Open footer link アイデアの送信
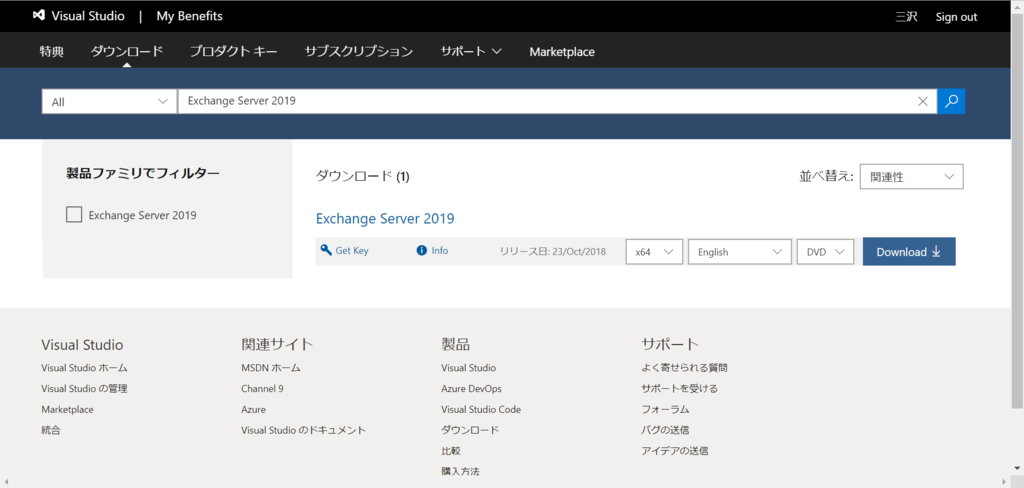1024x488 pixels. click(x=675, y=451)
